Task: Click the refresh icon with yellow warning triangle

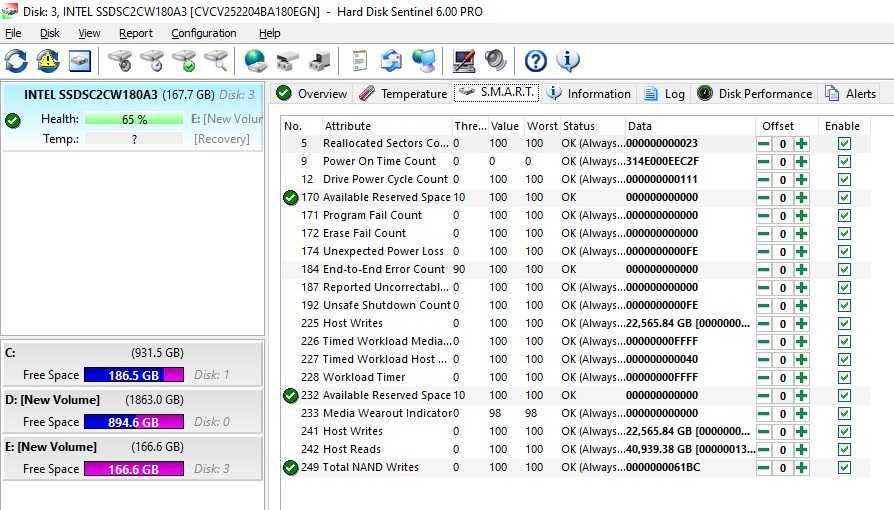Action: tap(48, 60)
